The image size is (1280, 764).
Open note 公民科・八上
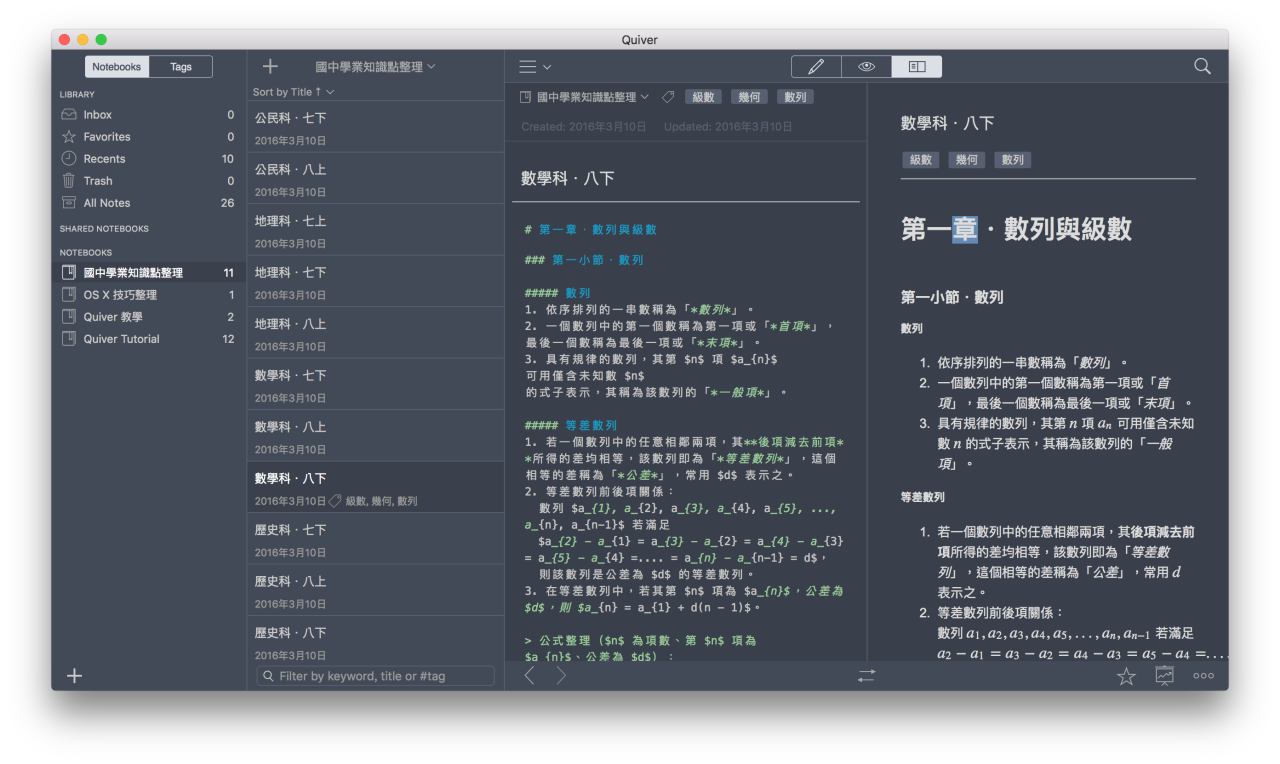coord(375,179)
